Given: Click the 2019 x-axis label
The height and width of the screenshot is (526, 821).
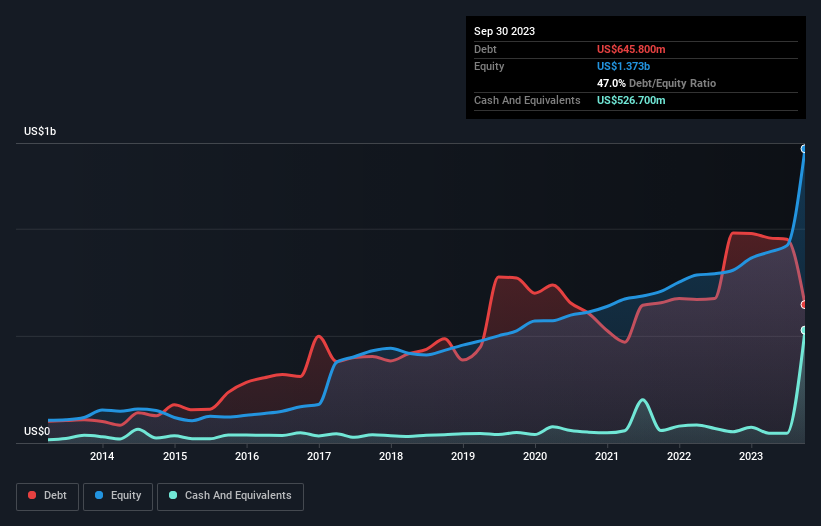Looking at the screenshot, I should [463, 456].
